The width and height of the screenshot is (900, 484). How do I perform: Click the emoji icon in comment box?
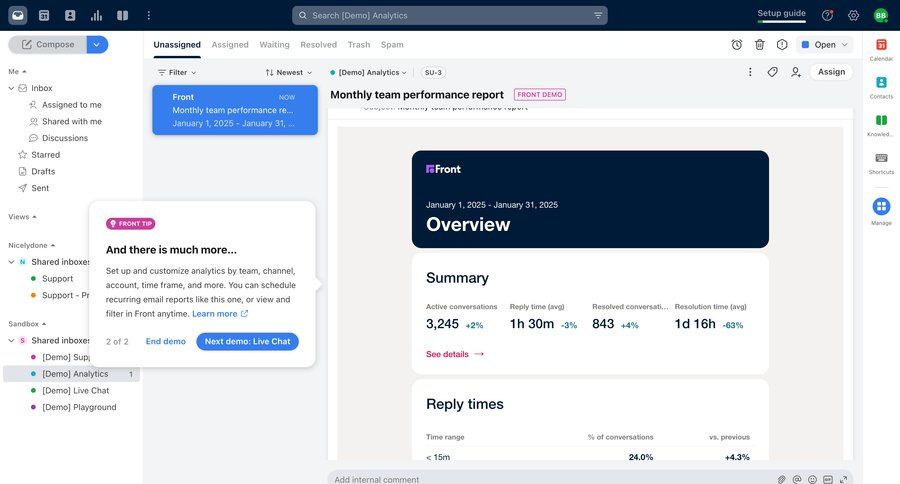click(x=812, y=479)
